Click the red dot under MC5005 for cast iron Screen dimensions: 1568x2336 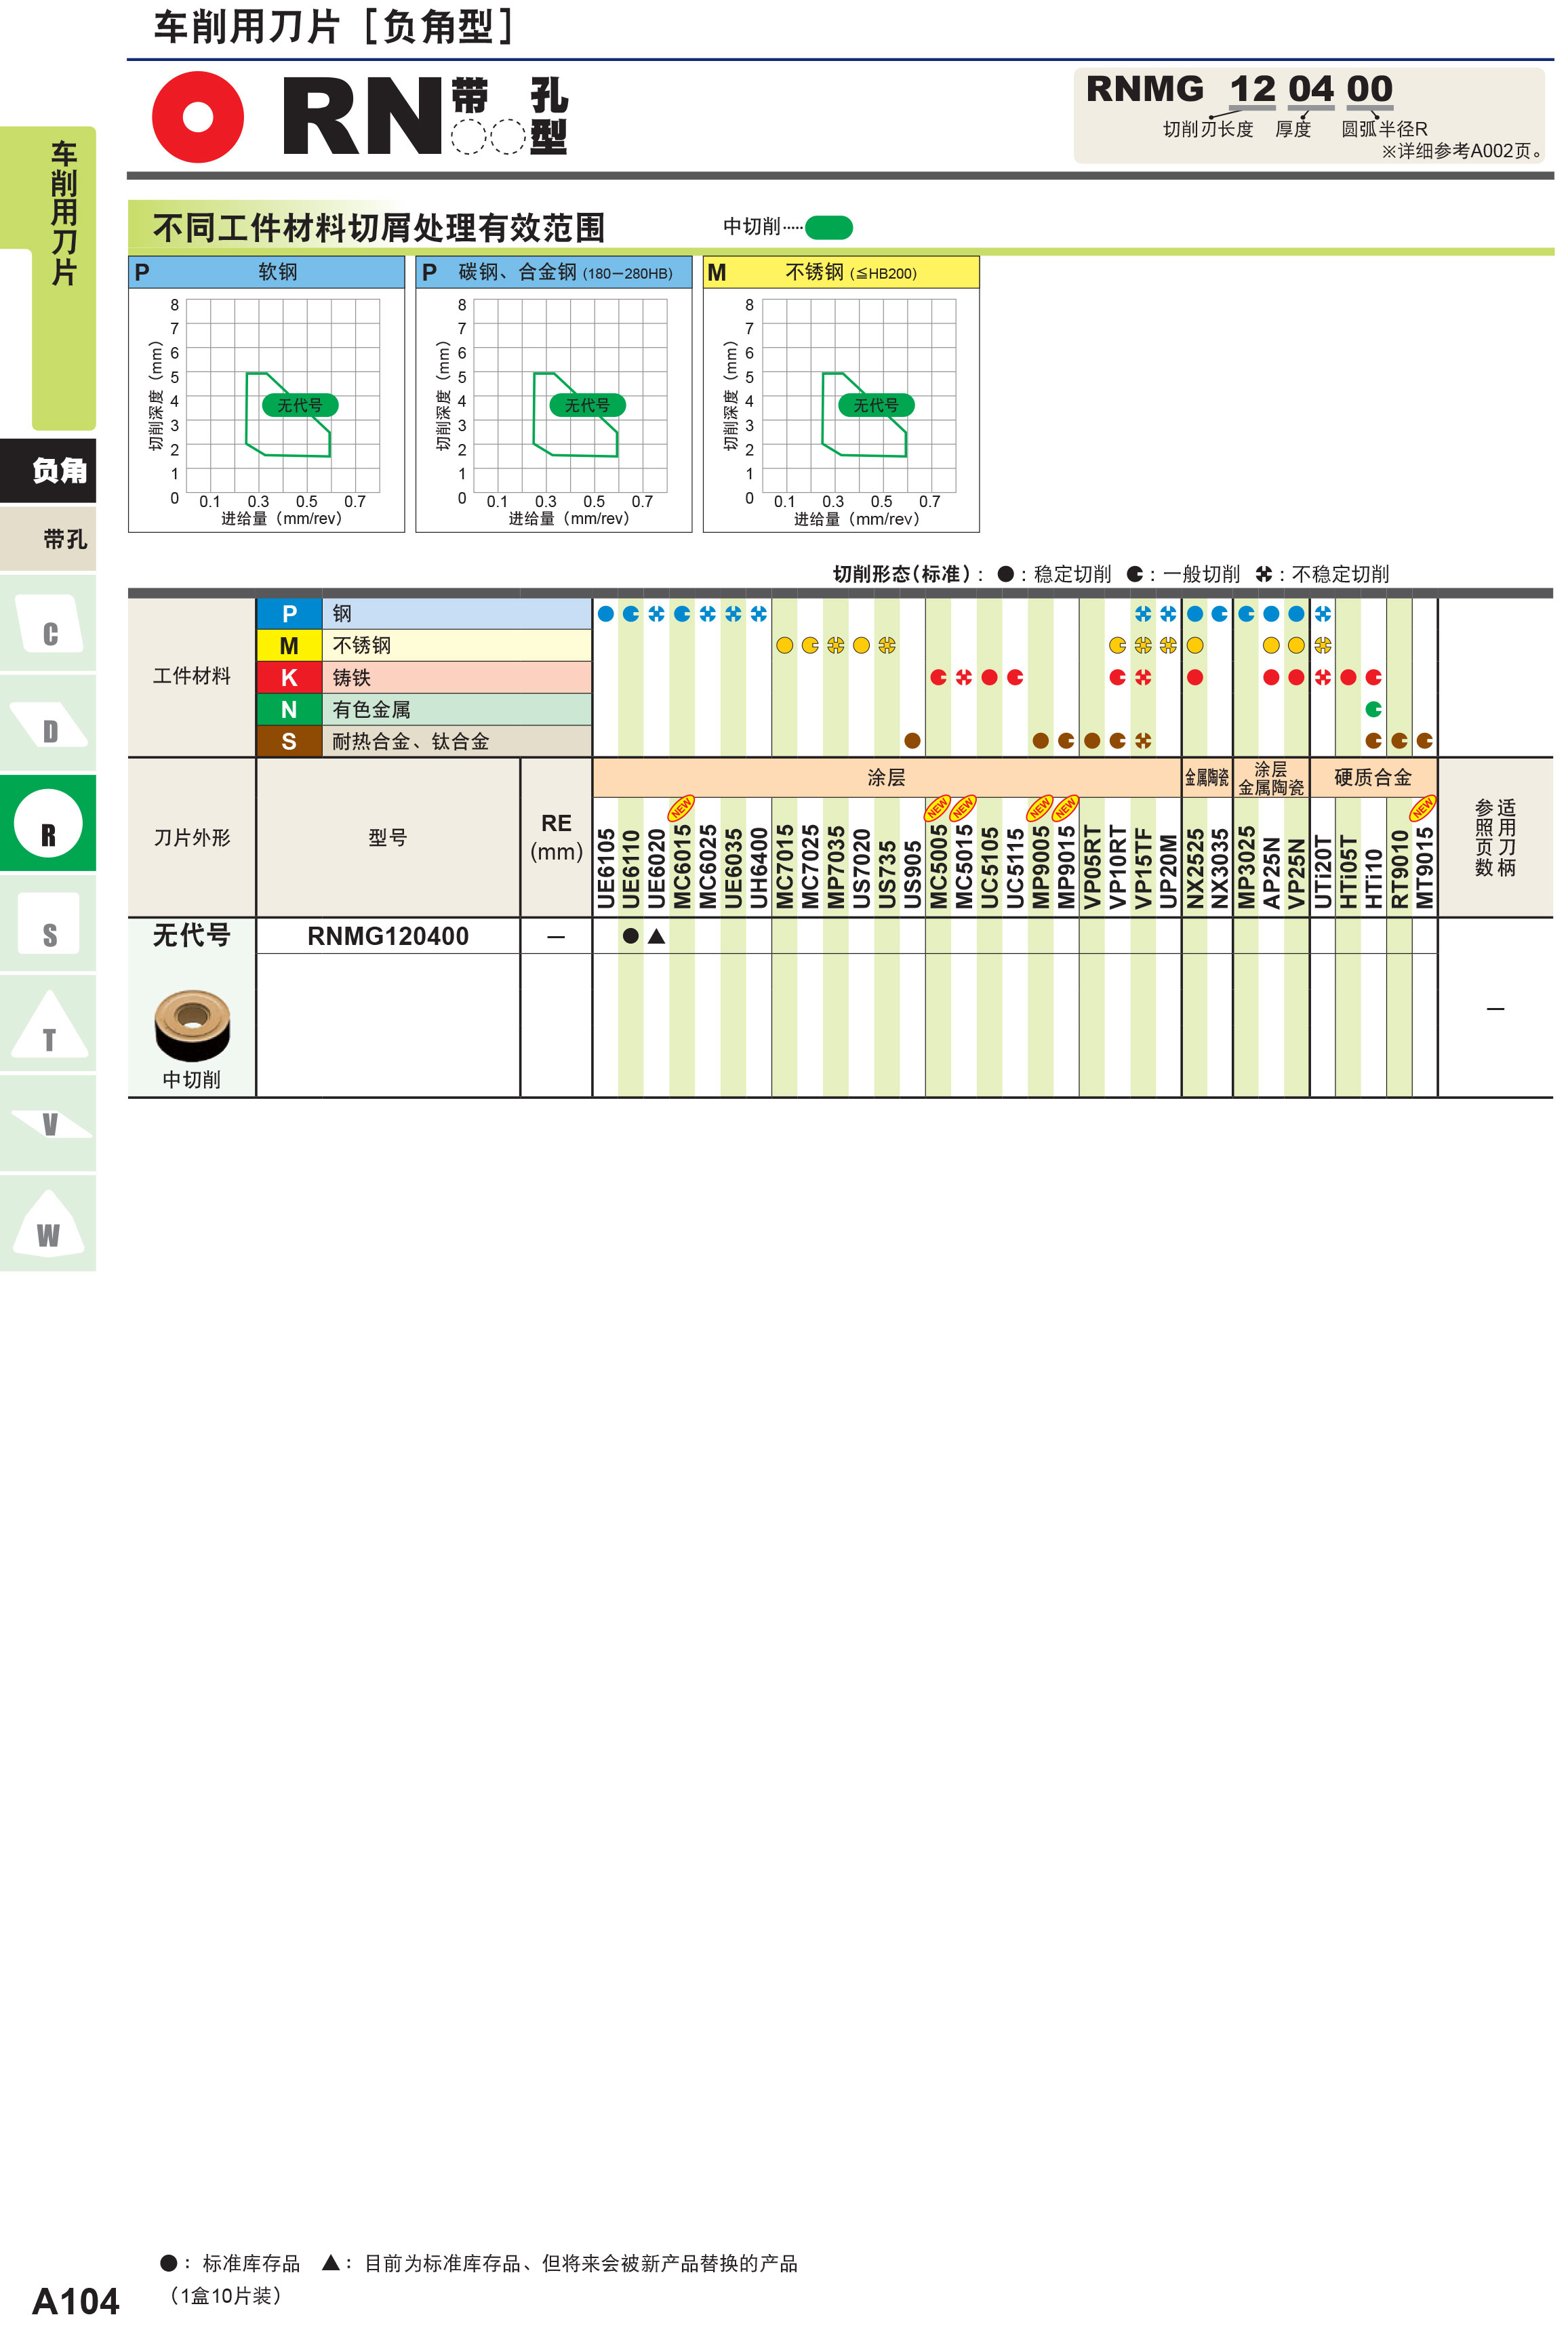938,677
